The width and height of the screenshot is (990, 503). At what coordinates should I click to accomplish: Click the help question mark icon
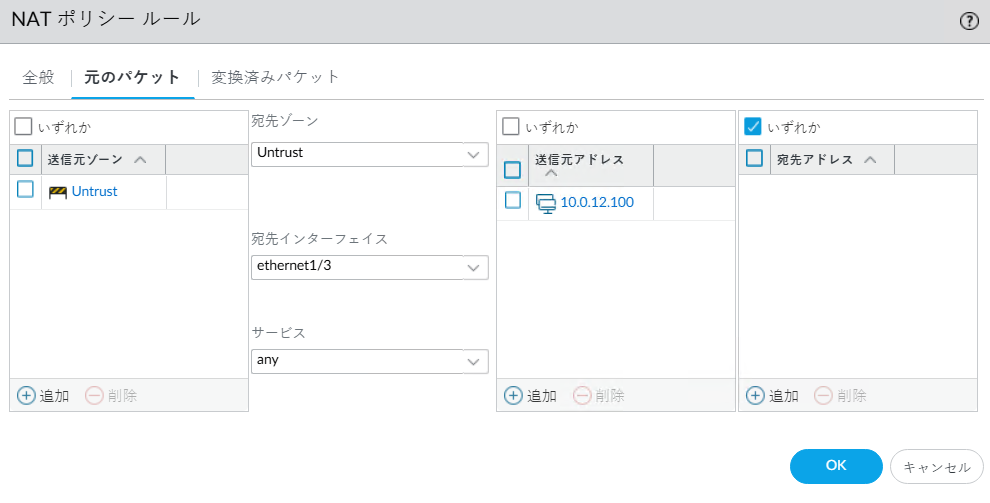pyautogui.click(x=968, y=21)
